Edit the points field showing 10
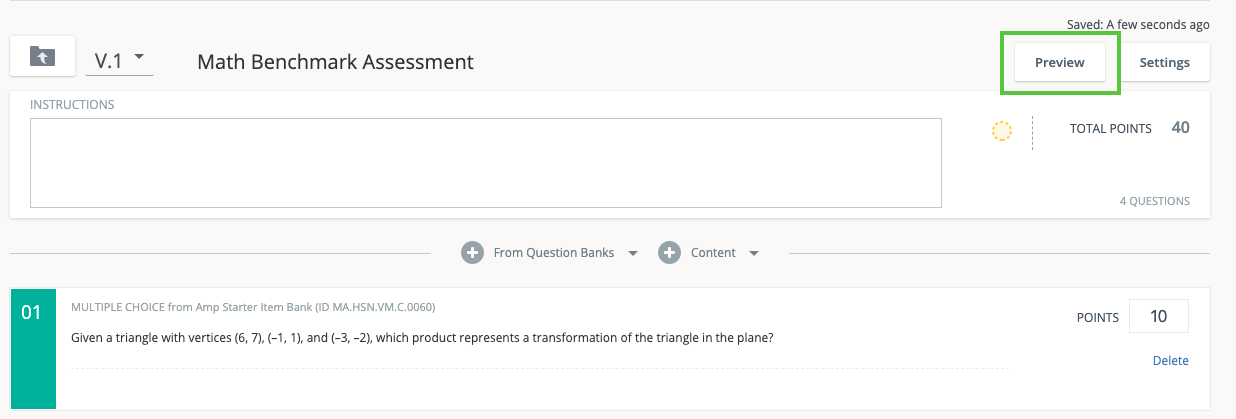Image resolution: width=1236 pixels, height=419 pixels. (1158, 317)
